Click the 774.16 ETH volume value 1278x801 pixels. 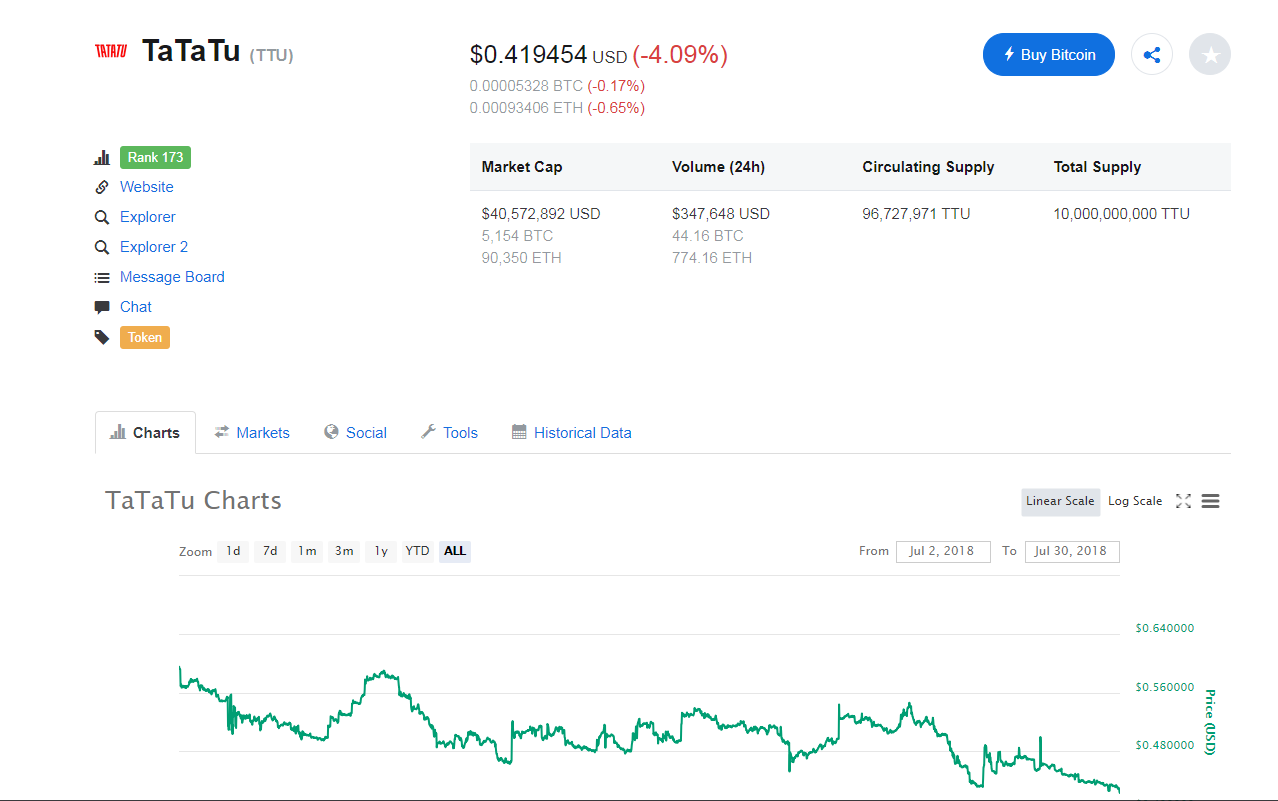coord(712,258)
